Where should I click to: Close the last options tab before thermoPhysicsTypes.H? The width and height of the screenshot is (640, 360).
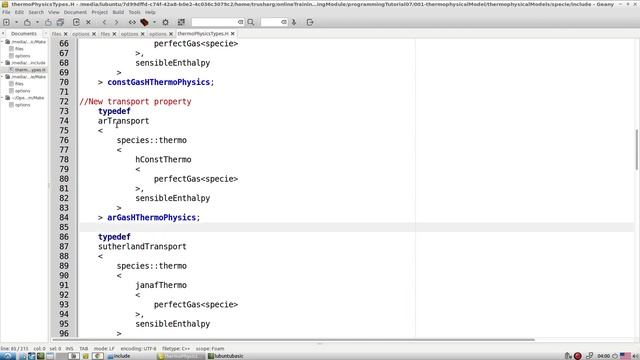point(171,34)
